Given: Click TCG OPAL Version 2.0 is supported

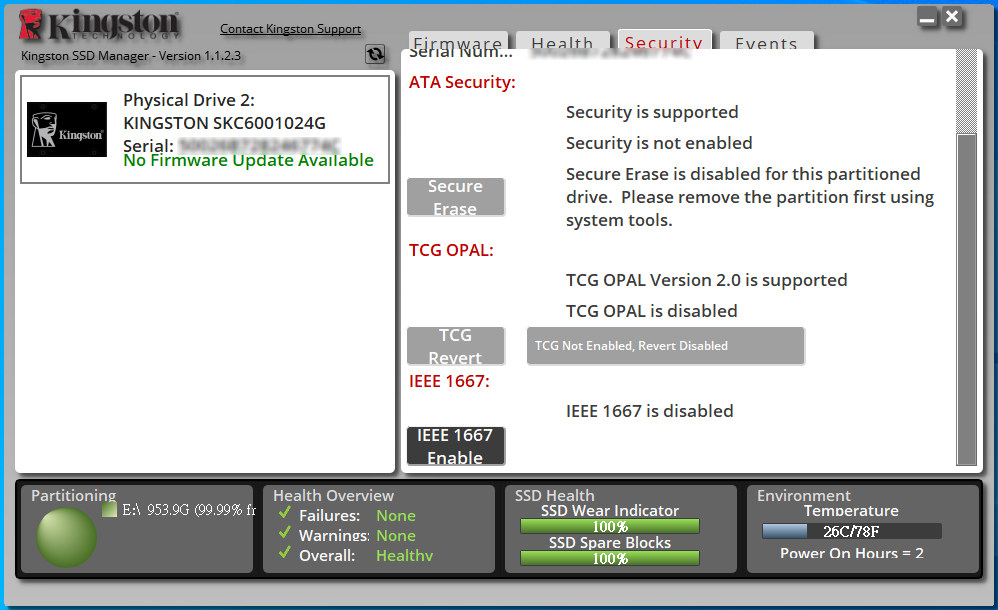Looking at the screenshot, I should 706,280.
